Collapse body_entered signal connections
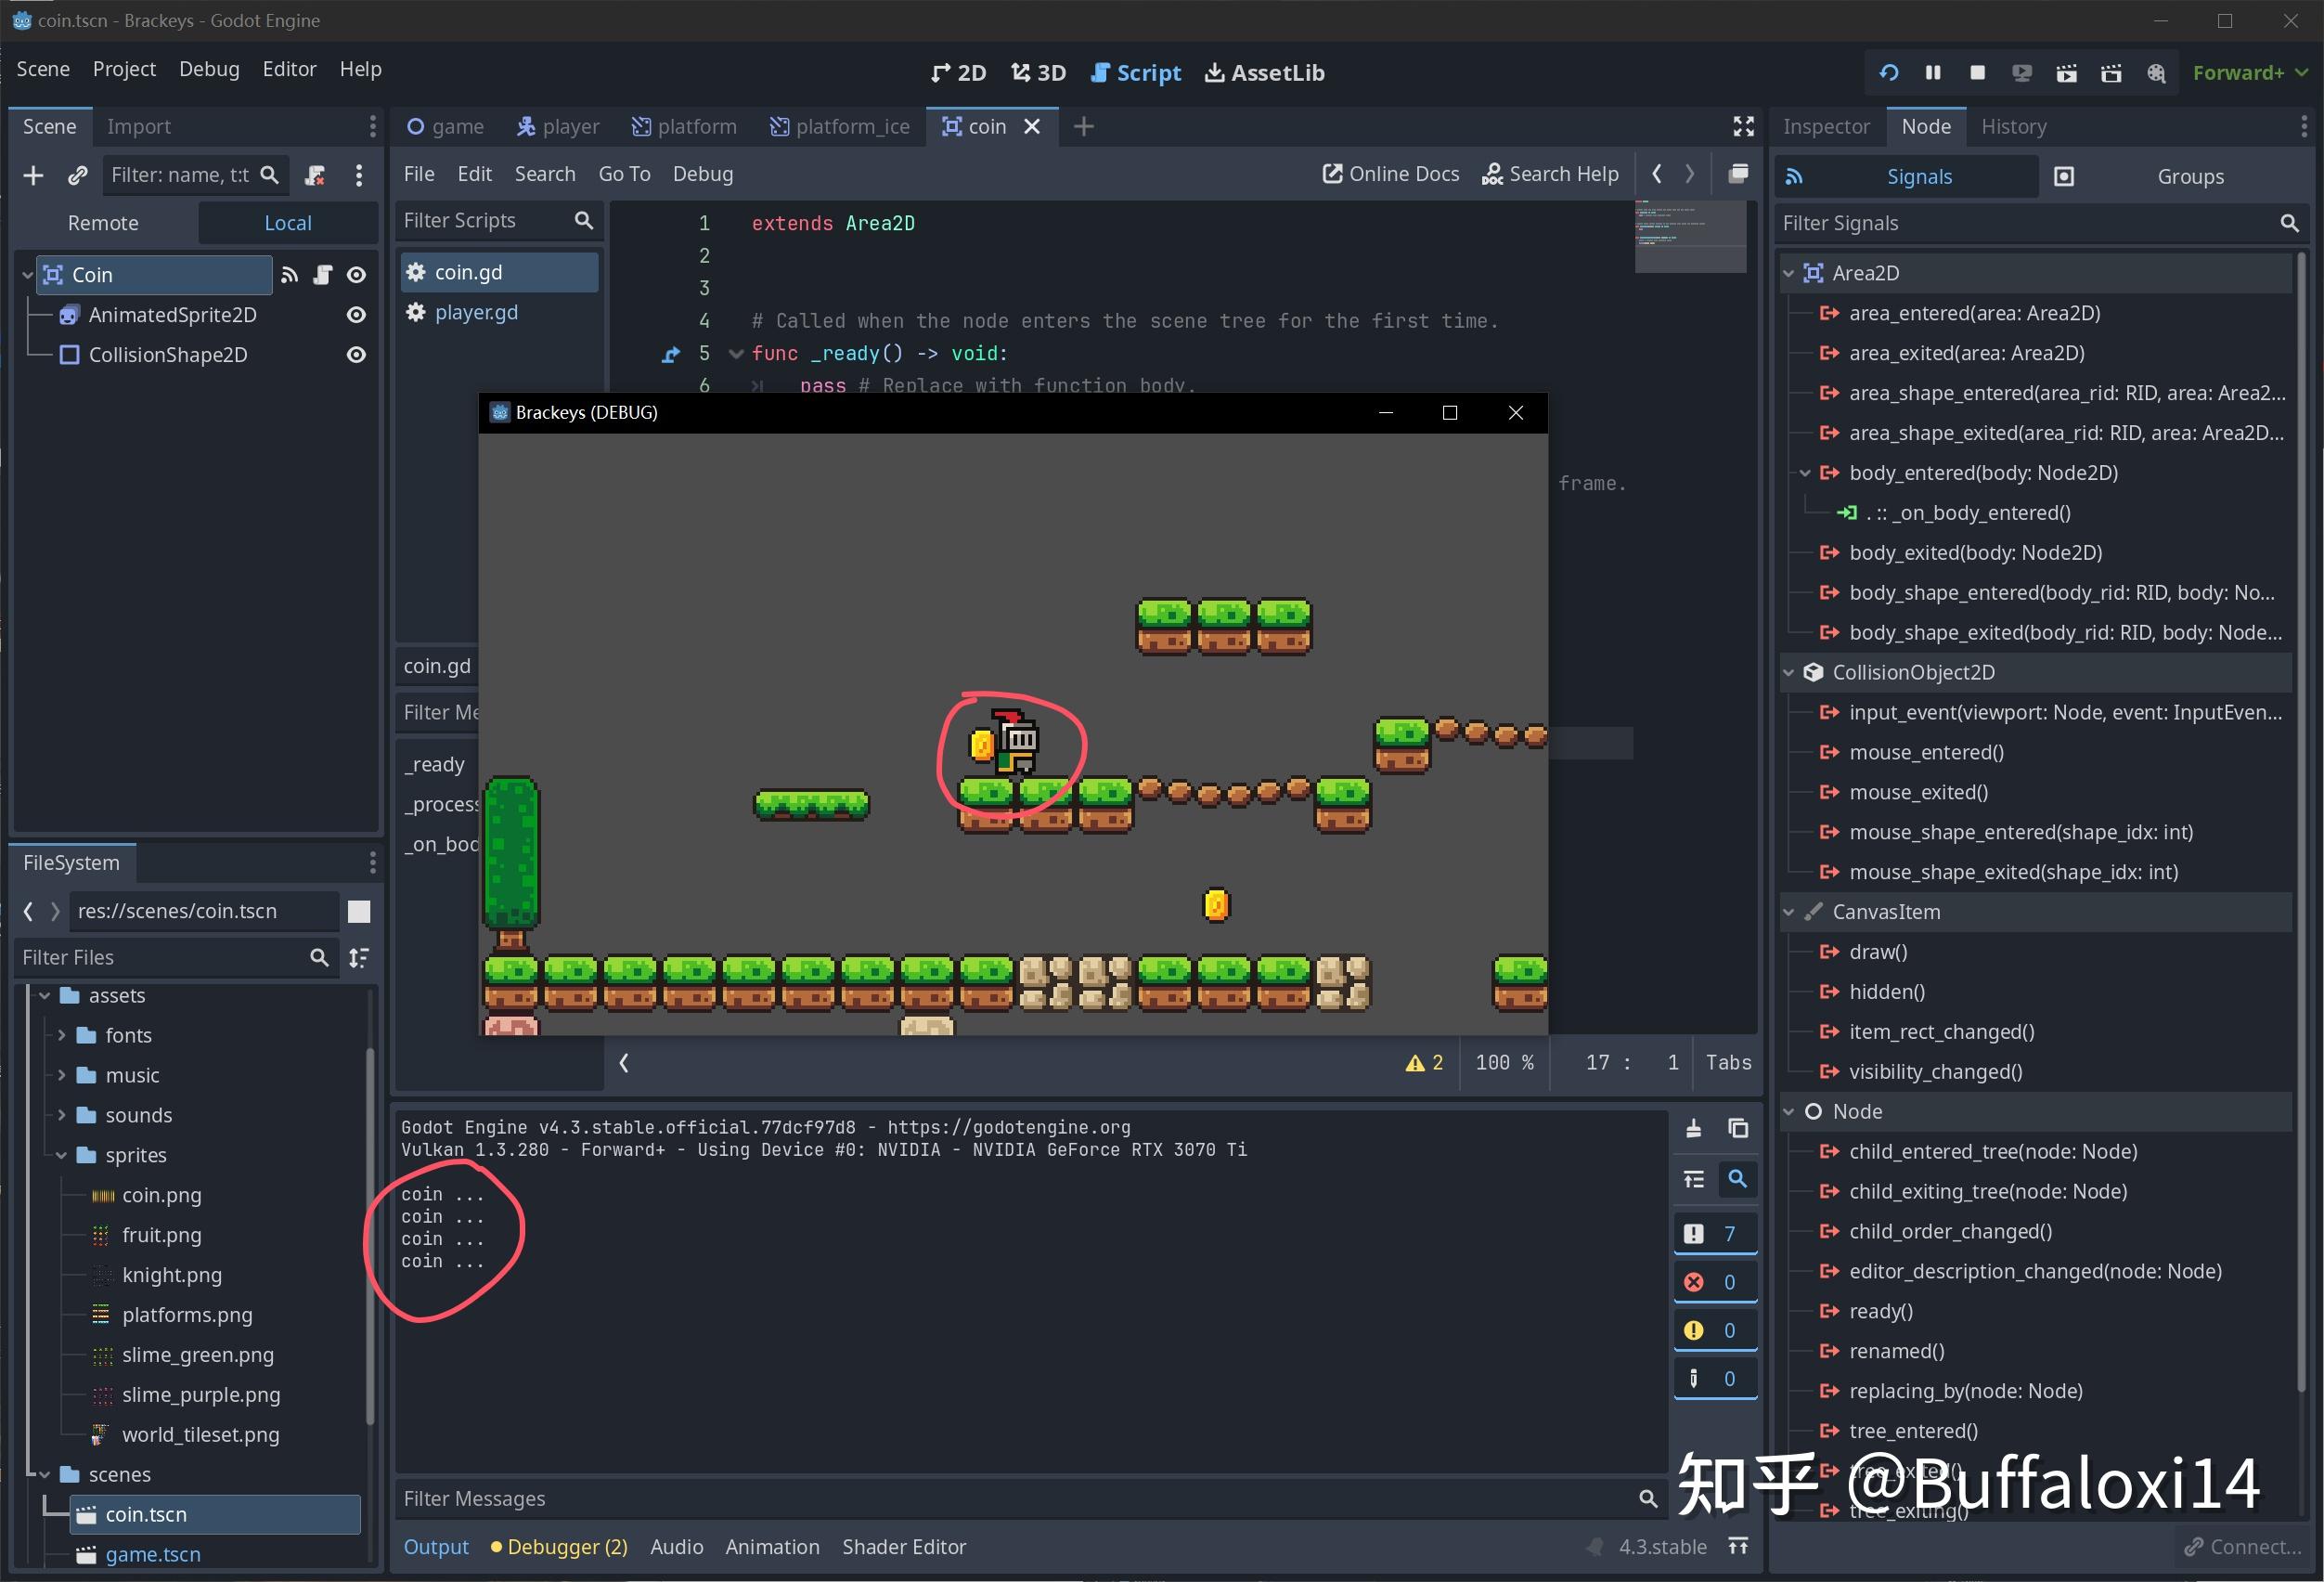 point(1805,473)
